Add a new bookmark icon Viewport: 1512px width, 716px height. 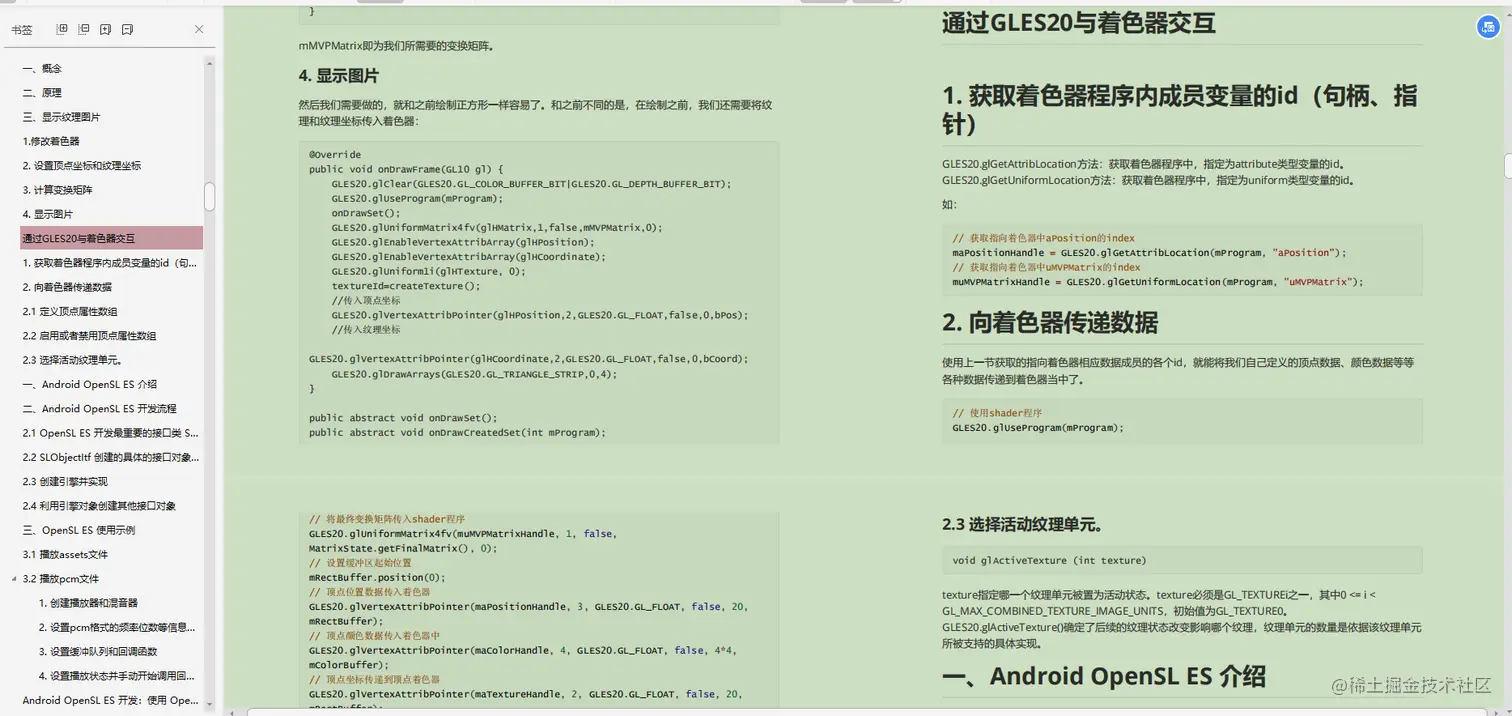tap(106, 30)
